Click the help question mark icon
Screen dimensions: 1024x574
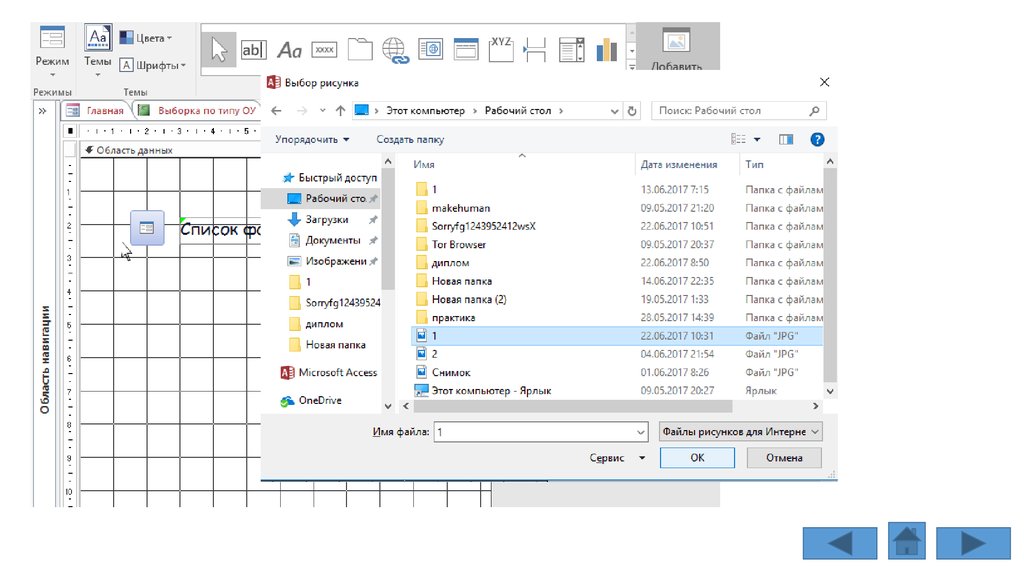(817, 140)
